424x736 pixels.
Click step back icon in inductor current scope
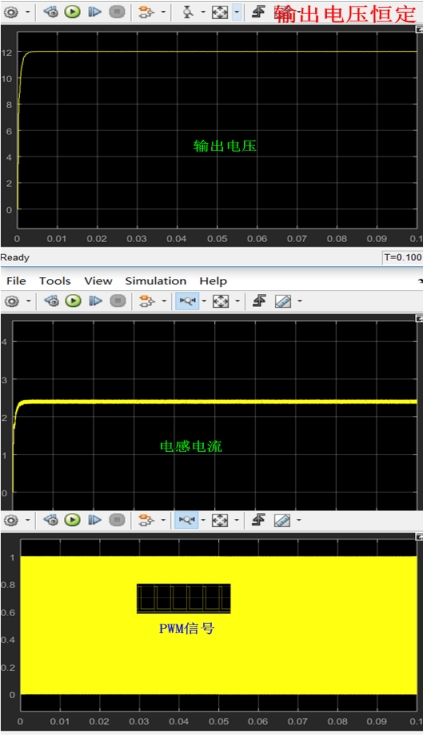(x=51, y=301)
